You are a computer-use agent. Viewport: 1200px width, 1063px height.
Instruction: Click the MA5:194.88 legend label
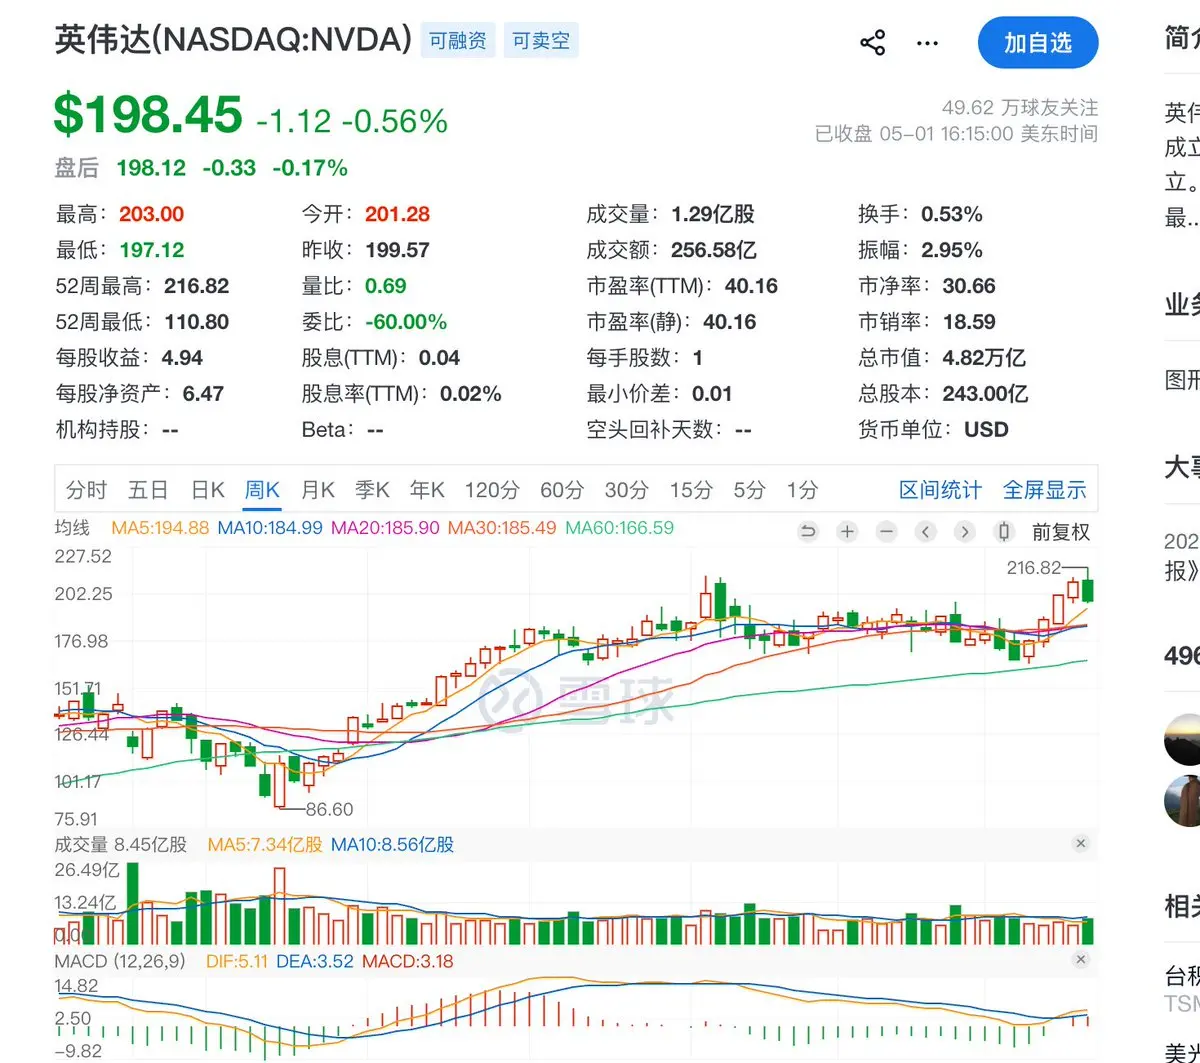click(x=160, y=528)
